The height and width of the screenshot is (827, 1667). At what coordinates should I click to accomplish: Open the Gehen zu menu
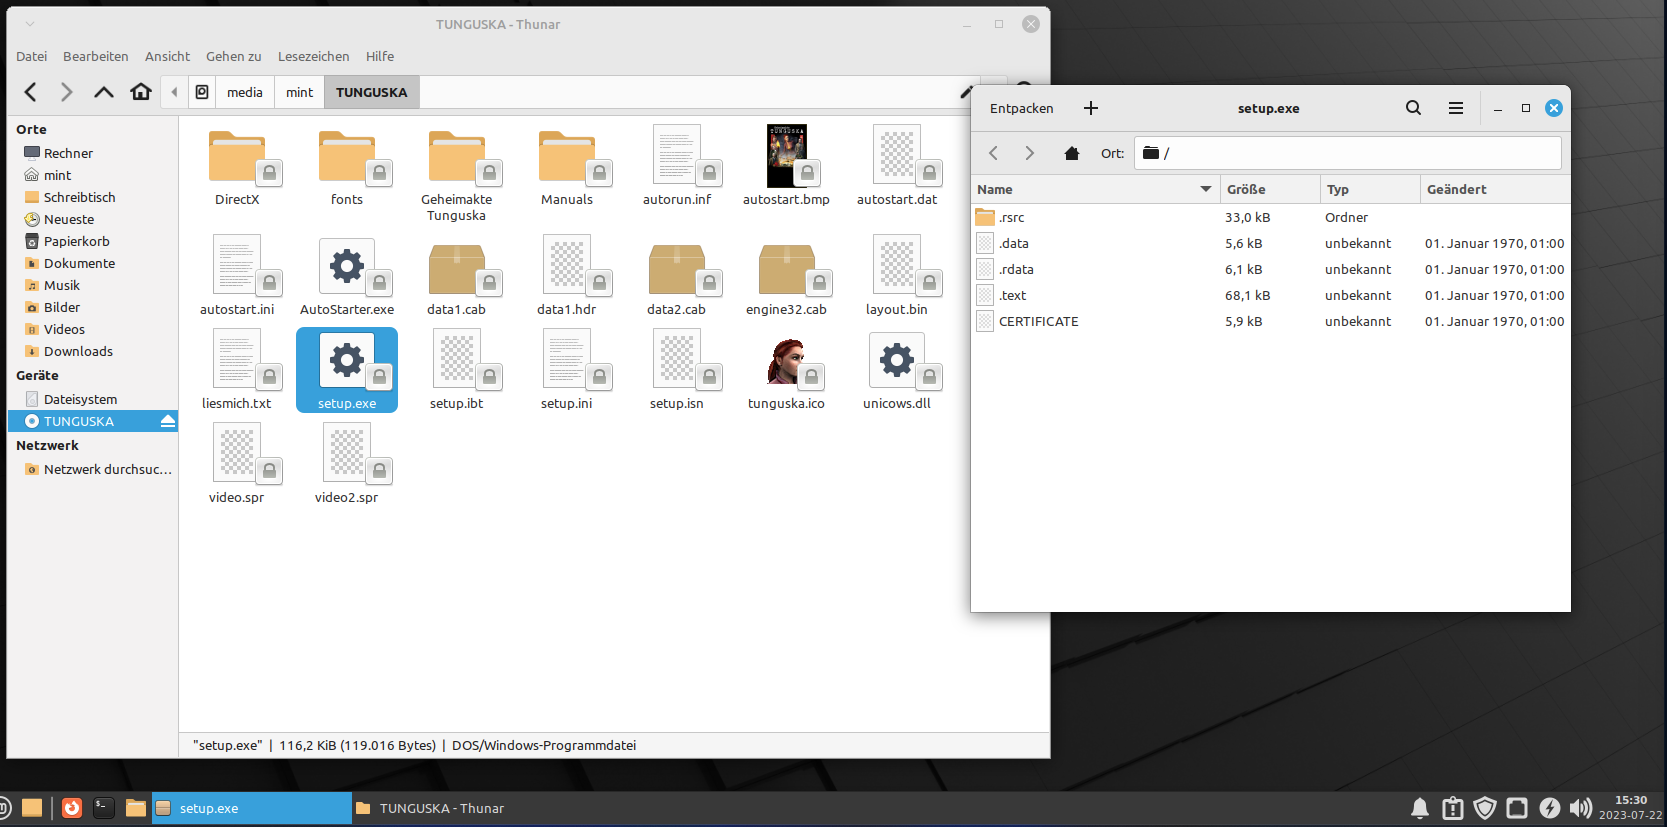(x=234, y=56)
